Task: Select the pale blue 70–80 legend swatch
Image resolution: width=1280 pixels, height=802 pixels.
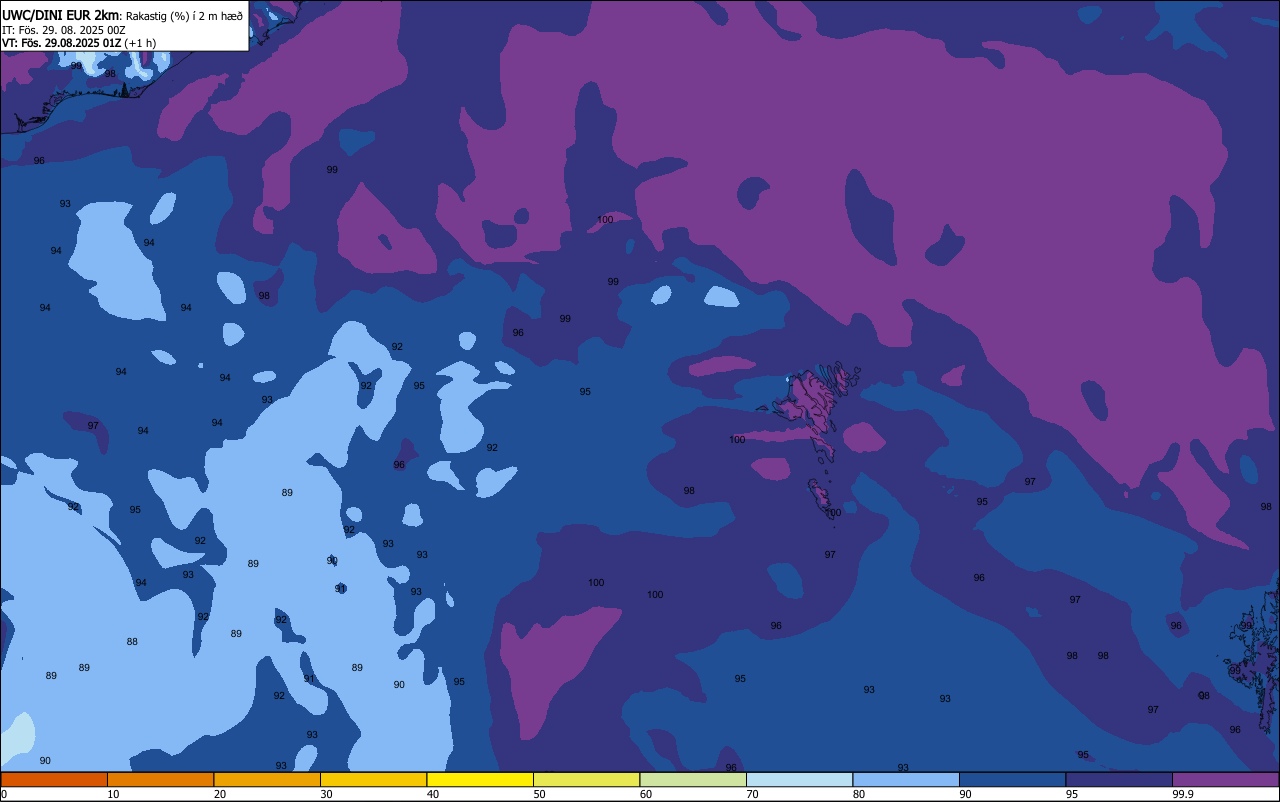Action: pyautogui.click(x=799, y=779)
